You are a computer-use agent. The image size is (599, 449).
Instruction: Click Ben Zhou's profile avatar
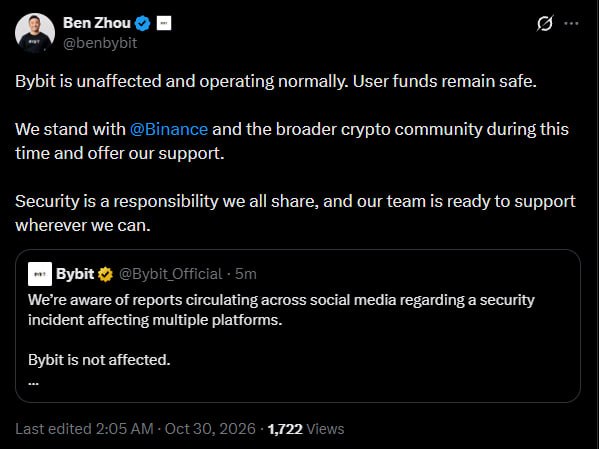35,32
